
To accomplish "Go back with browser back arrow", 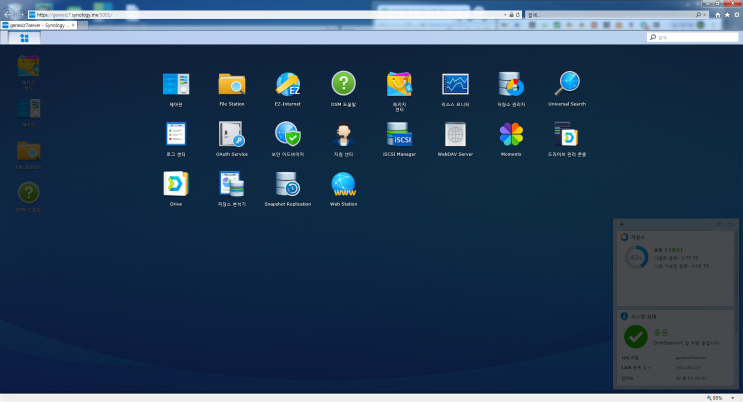I will (8, 15).
